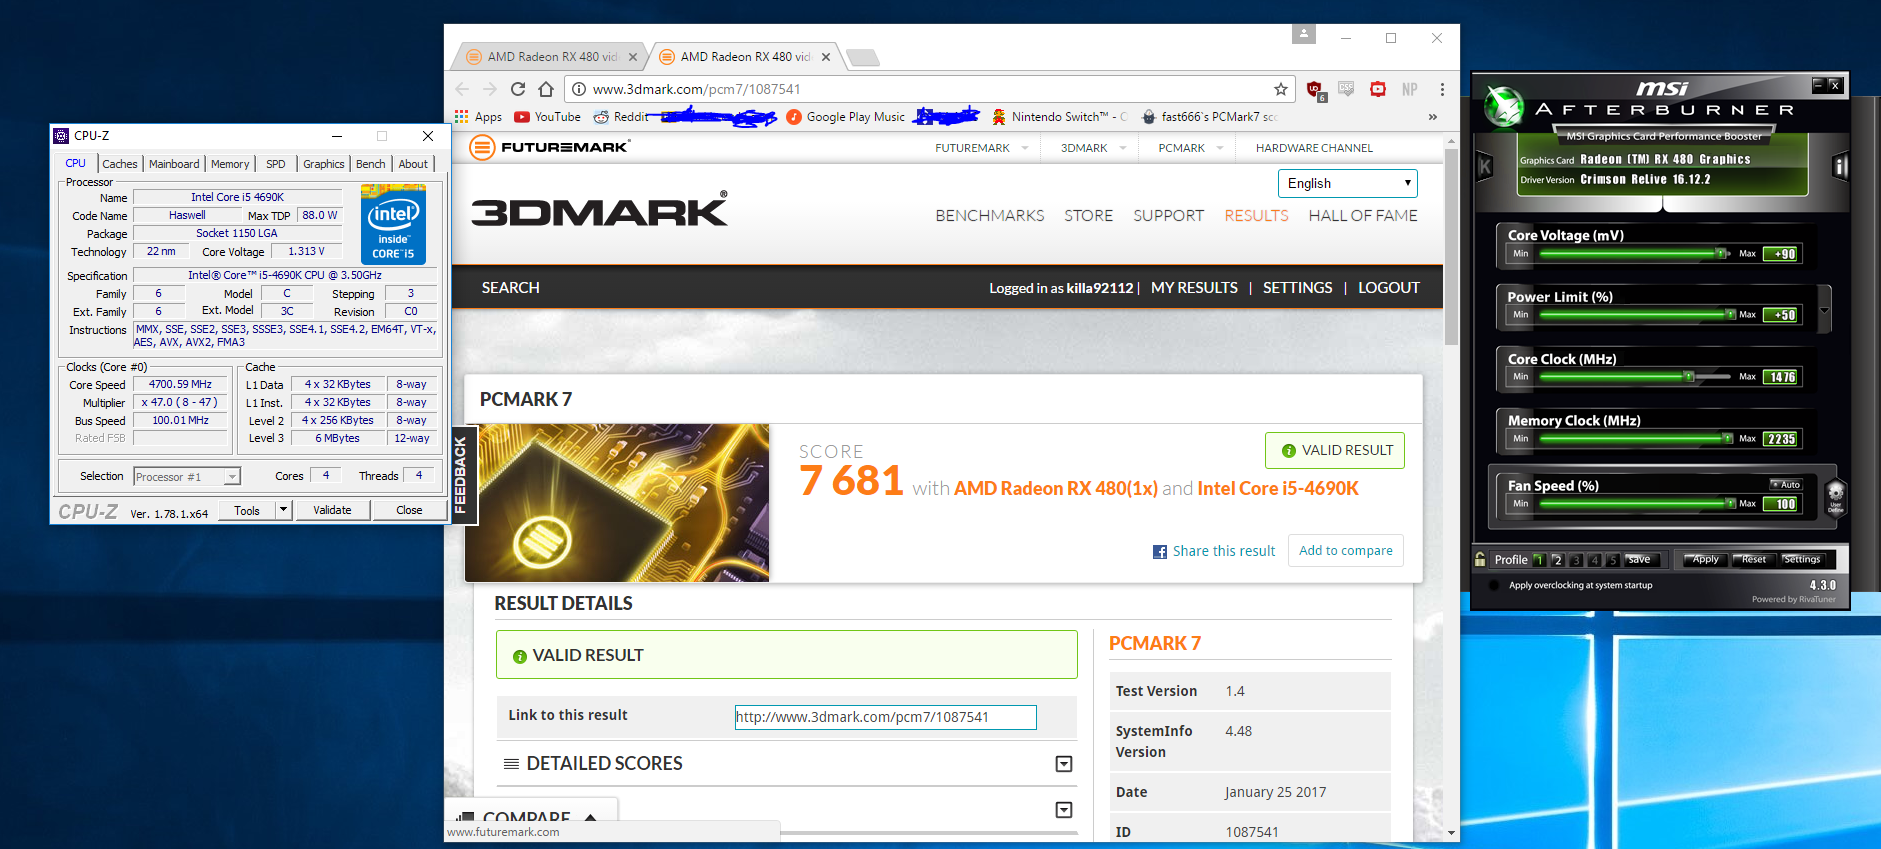The width and height of the screenshot is (1881, 849).
Task: Click the 3DMARK logo
Action: pyautogui.click(x=599, y=209)
